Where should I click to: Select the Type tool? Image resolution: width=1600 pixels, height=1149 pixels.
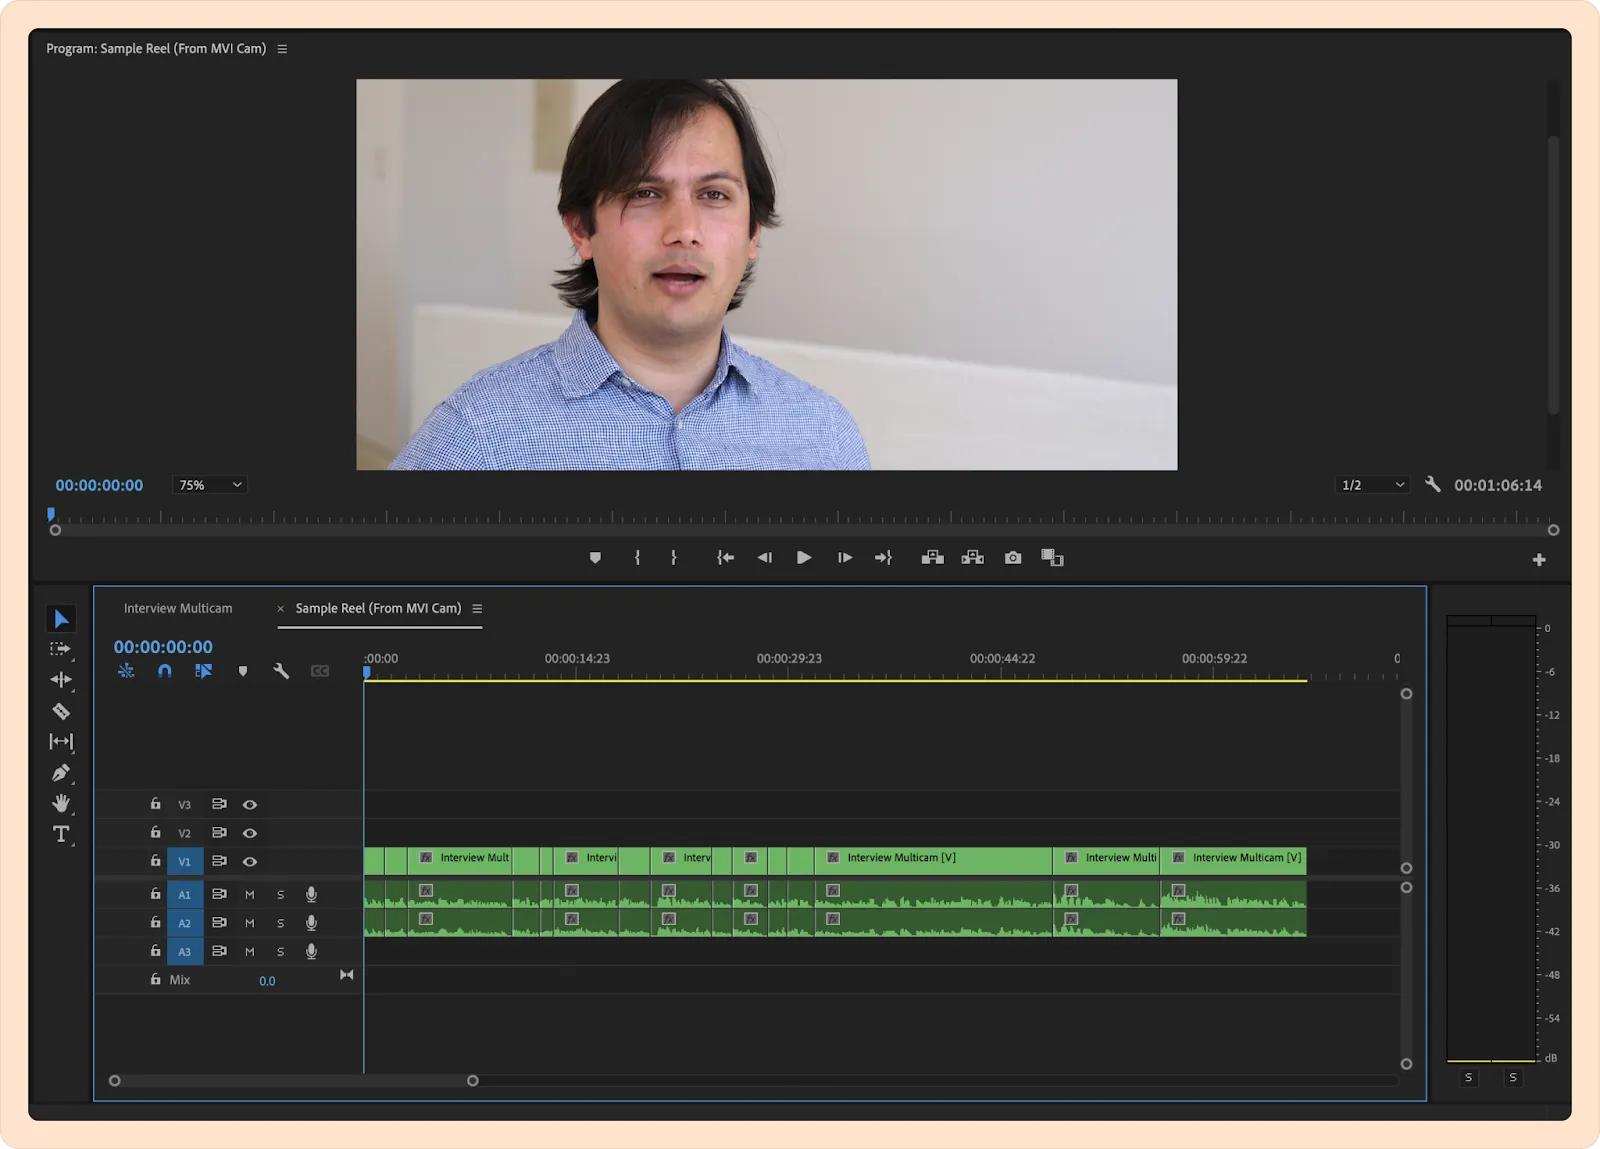(x=61, y=834)
